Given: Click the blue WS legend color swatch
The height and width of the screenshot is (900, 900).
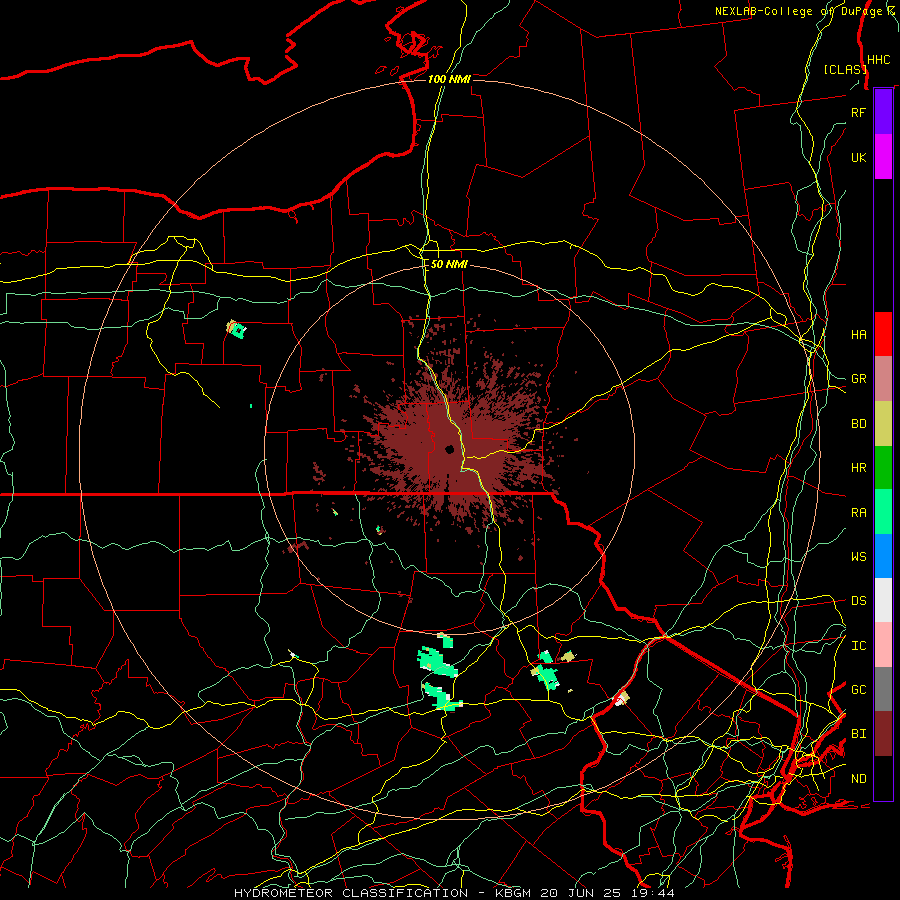Looking at the screenshot, I should [883, 556].
